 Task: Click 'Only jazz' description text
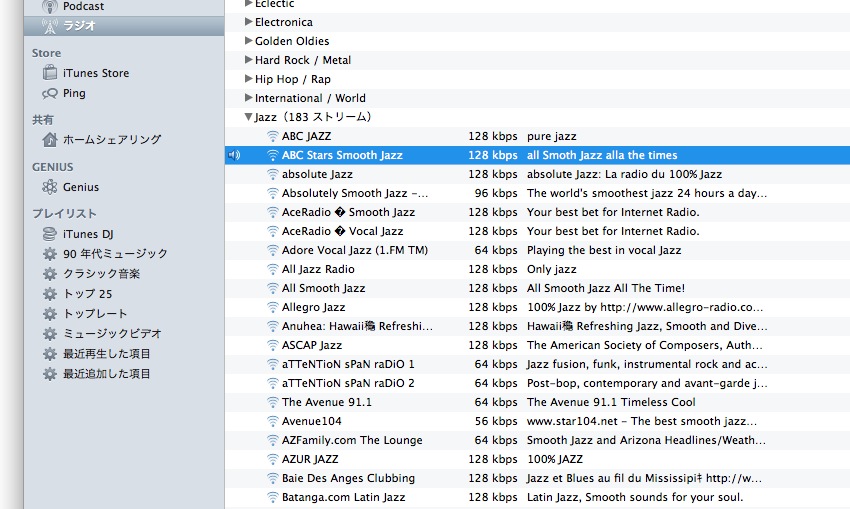click(x=551, y=269)
